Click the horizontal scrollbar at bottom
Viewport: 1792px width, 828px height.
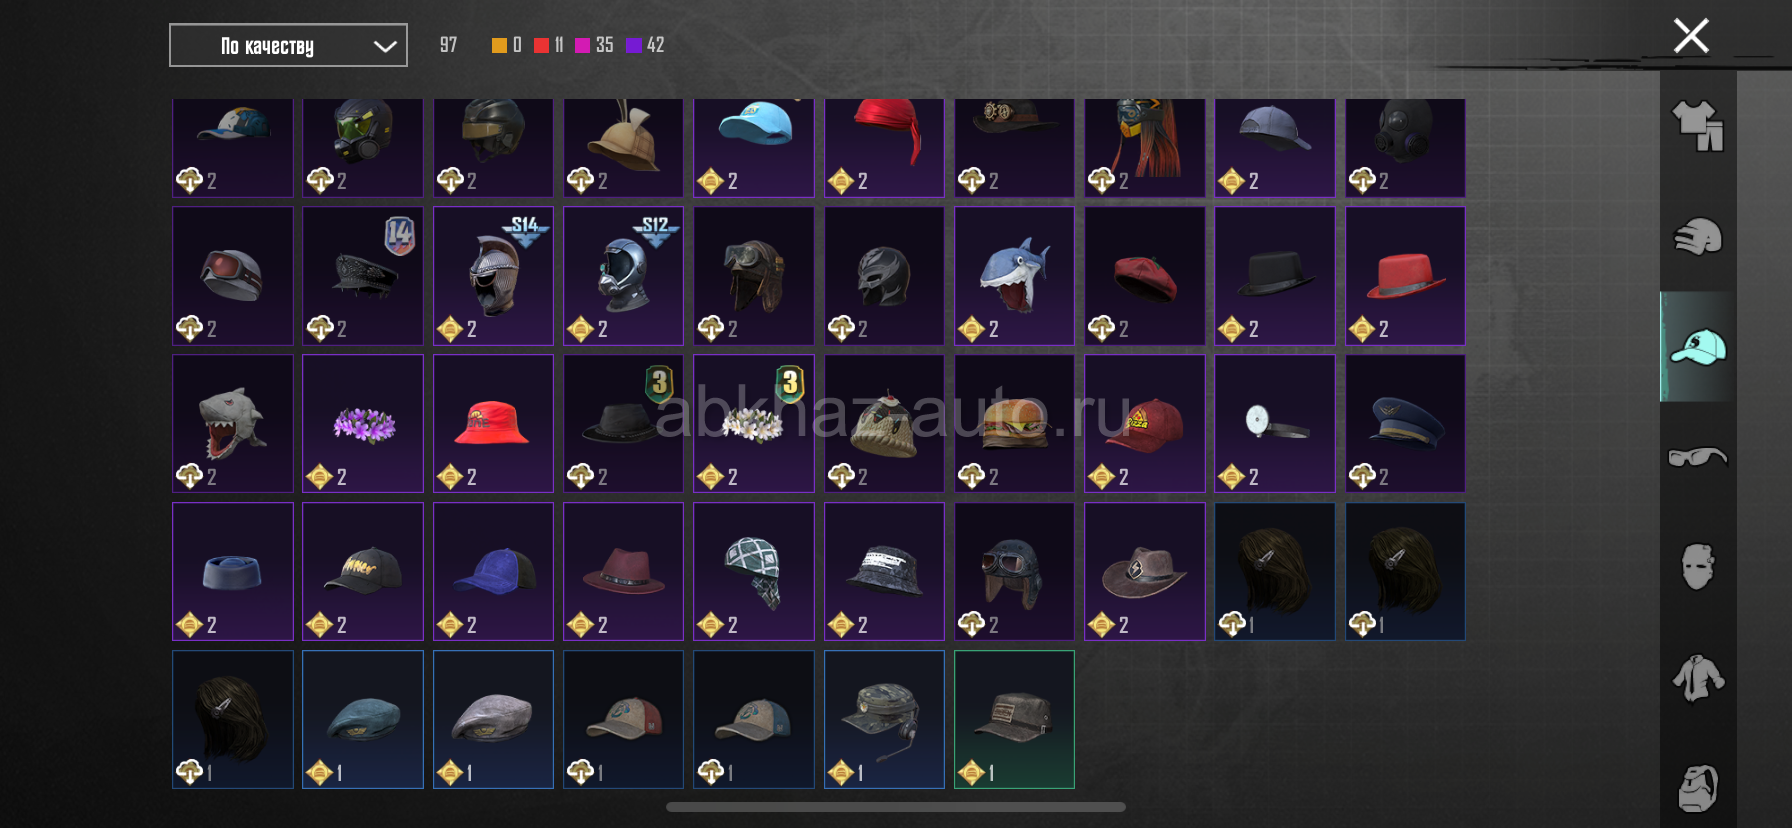click(x=896, y=807)
